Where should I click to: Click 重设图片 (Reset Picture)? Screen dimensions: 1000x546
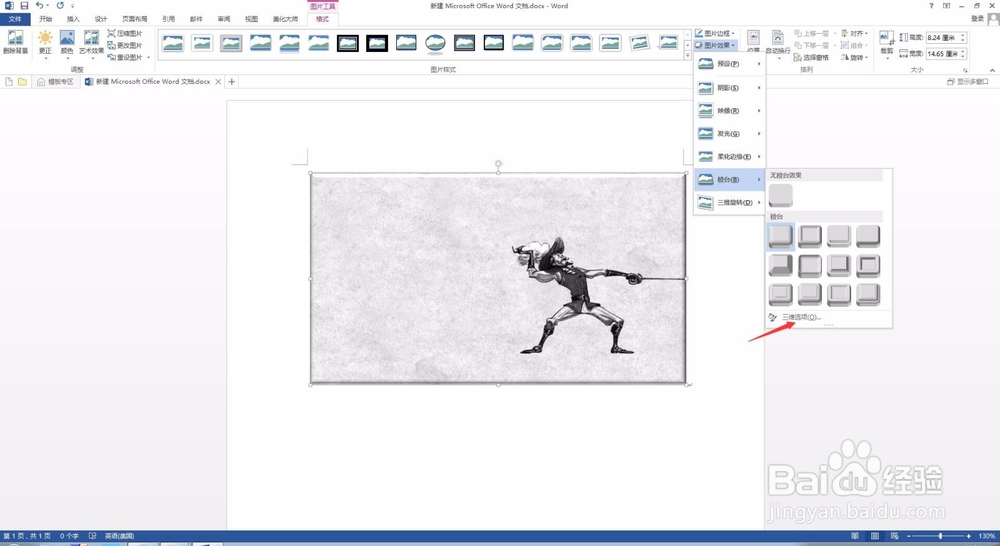tap(125, 57)
